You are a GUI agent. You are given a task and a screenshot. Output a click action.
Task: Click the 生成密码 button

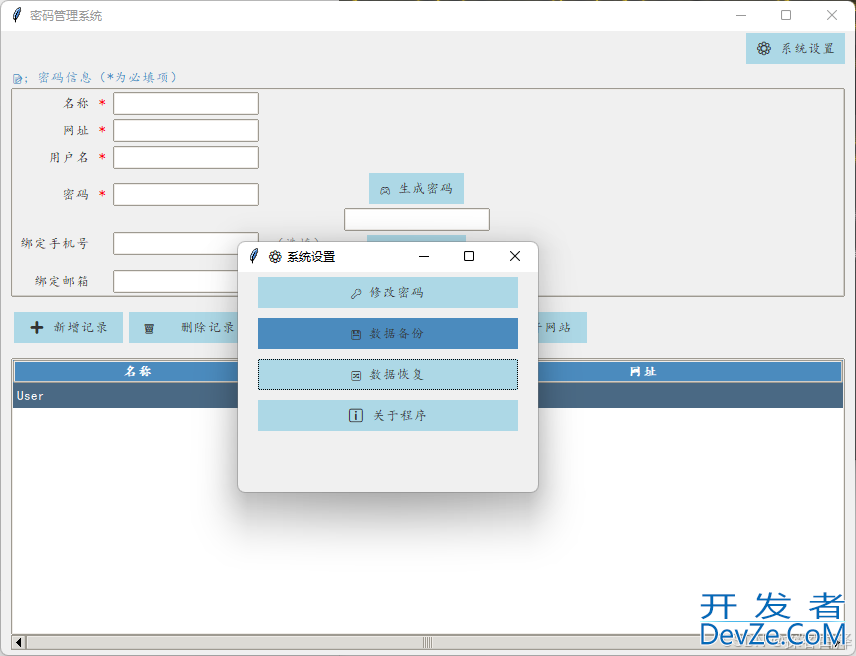coord(416,188)
